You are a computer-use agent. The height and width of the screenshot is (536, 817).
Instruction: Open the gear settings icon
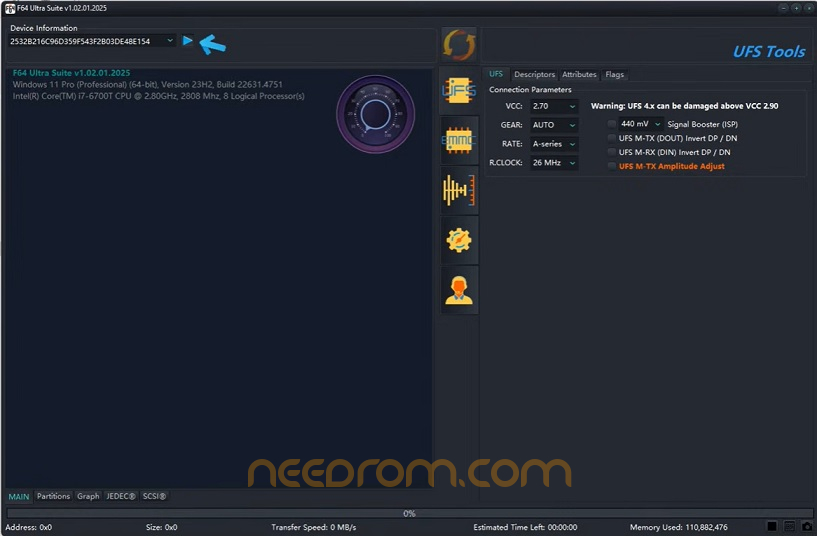pyautogui.click(x=460, y=240)
